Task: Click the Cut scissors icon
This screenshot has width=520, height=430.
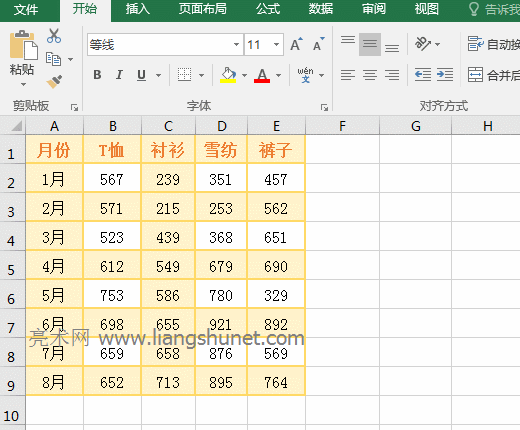Action: point(54,36)
